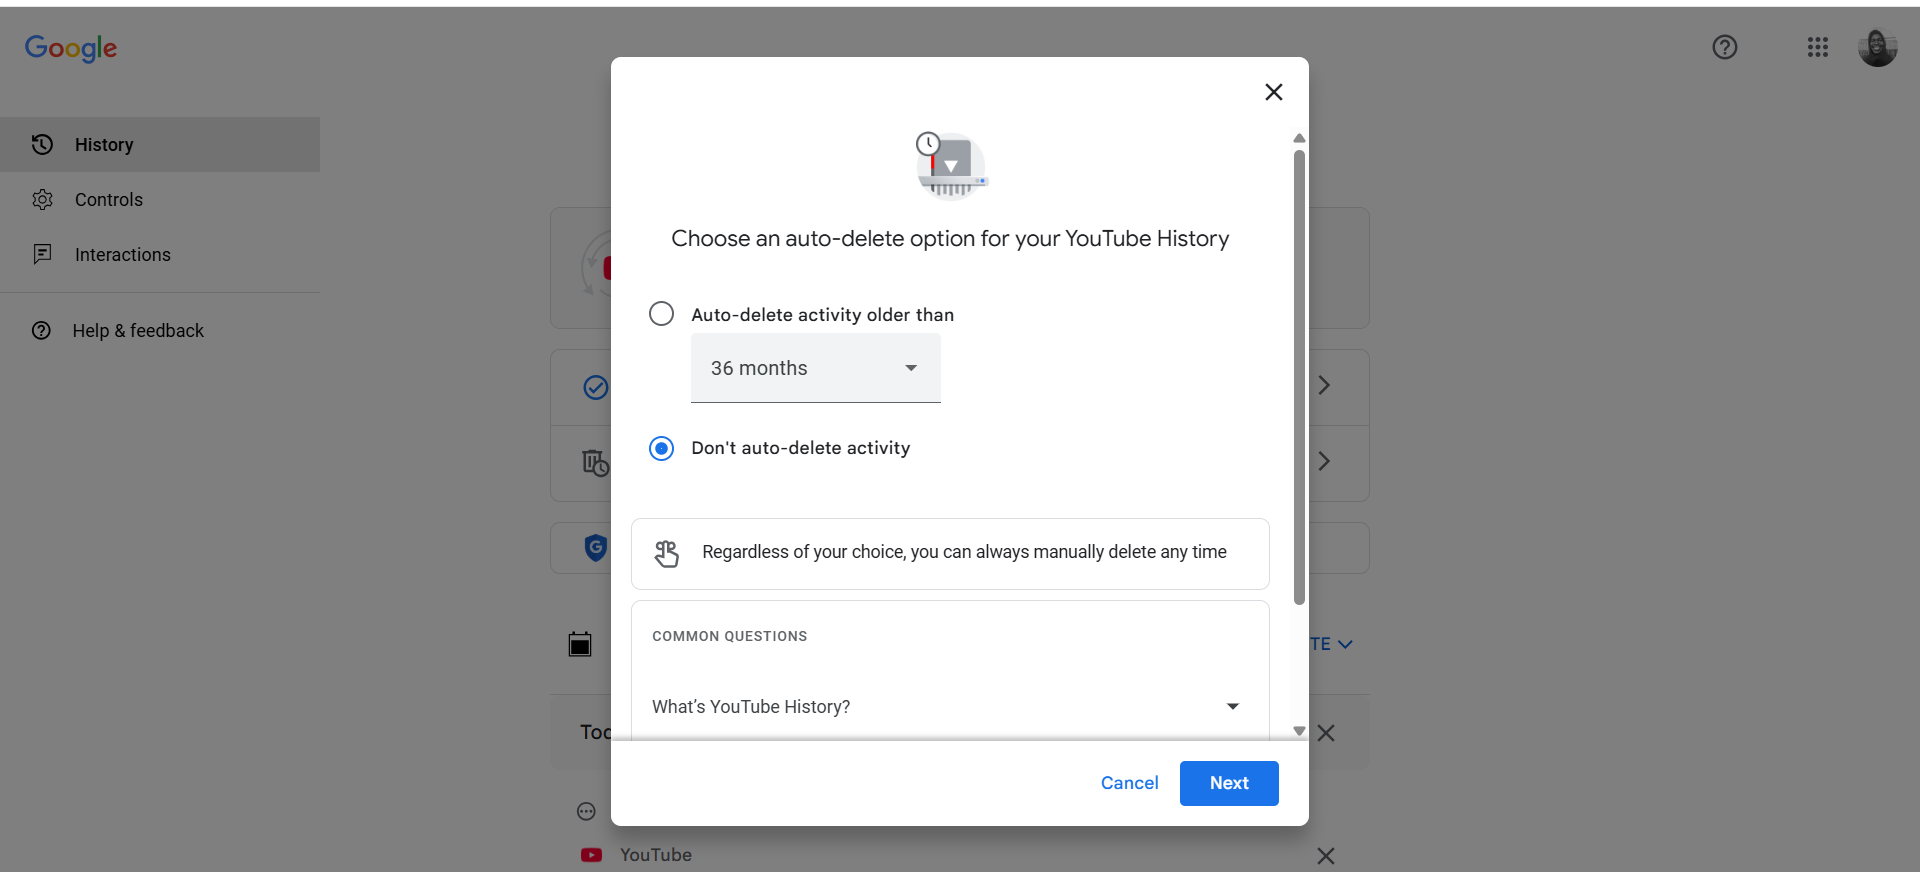This screenshot has height=872, width=1920.
Task: Open the History sidebar item
Action: tap(160, 145)
